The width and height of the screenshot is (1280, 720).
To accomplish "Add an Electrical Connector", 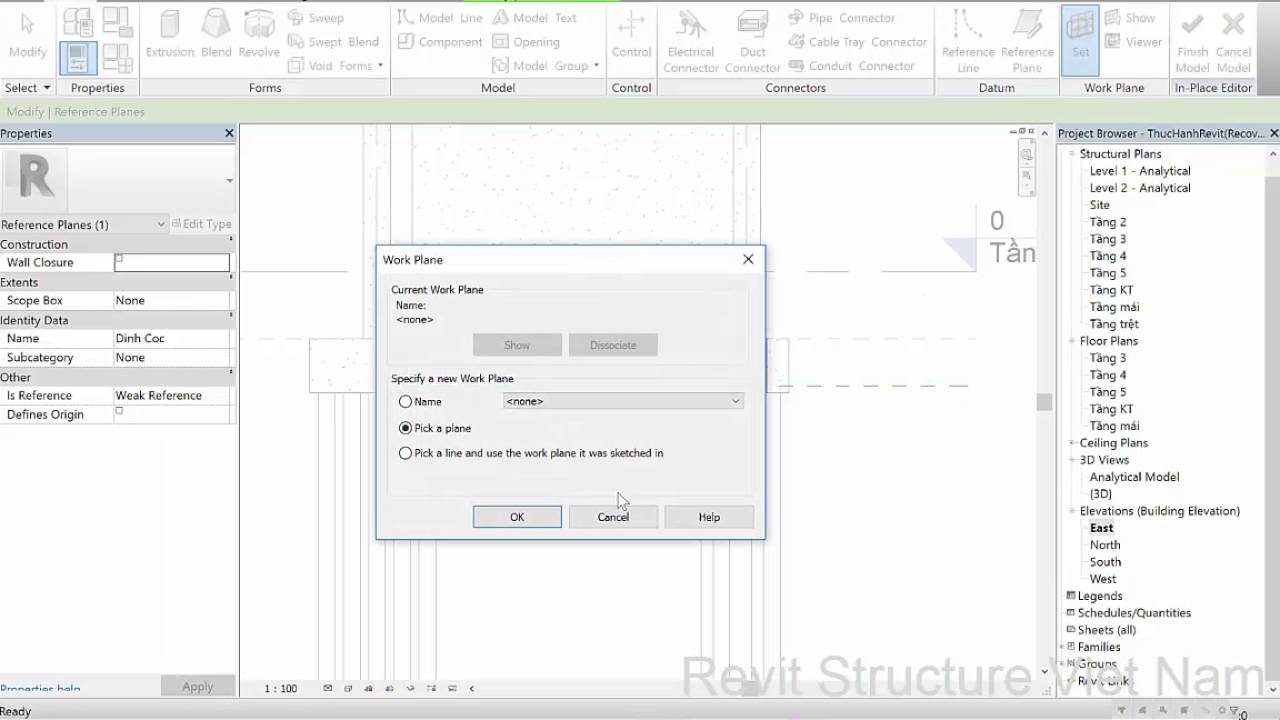I will coord(691,40).
